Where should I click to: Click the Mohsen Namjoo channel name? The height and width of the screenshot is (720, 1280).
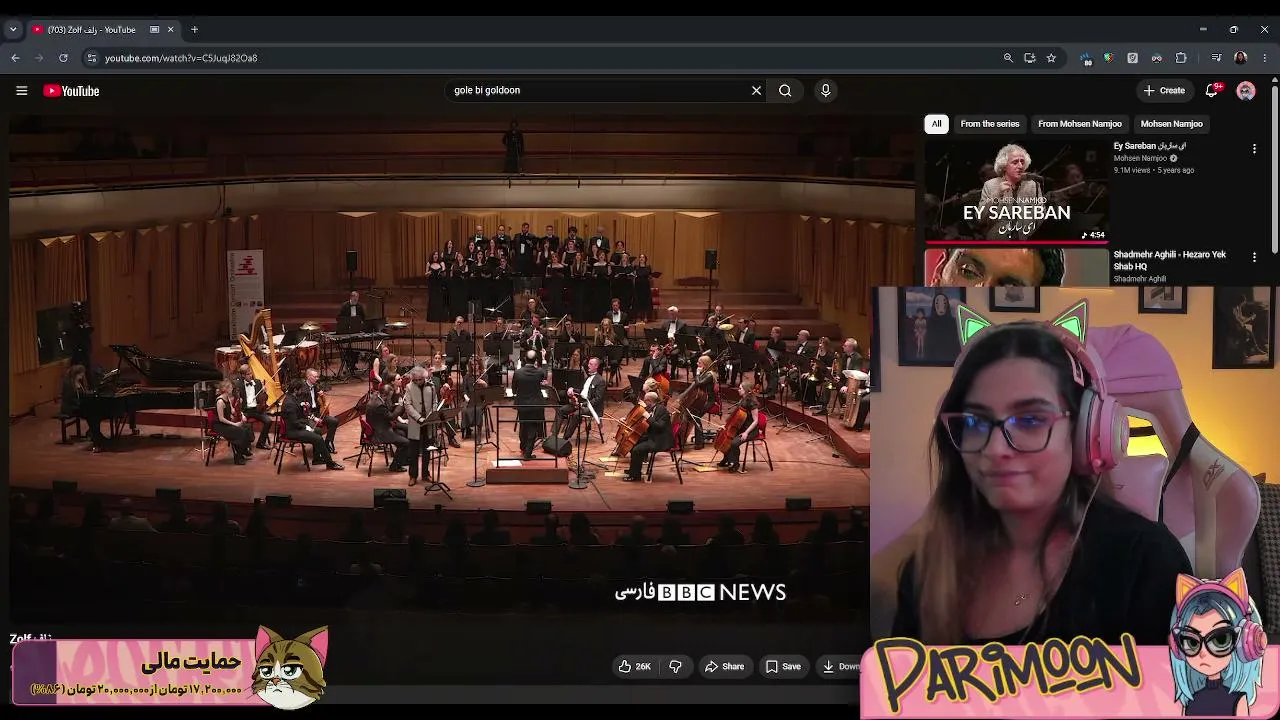pyautogui.click(x=1140, y=158)
